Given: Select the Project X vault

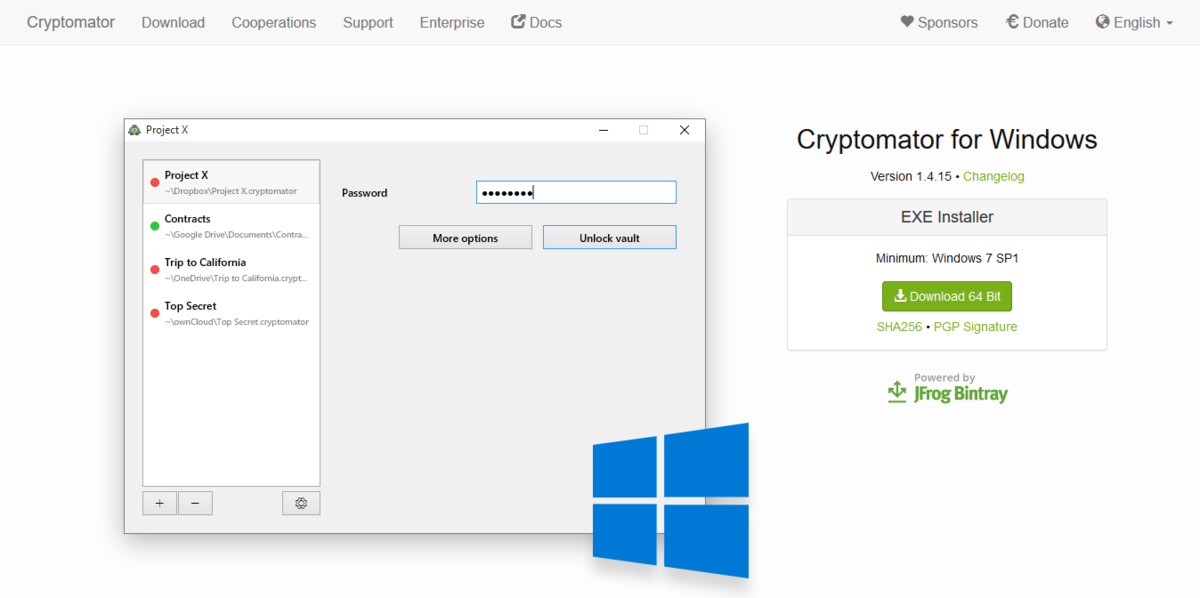Looking at the screenshot, I should click(x=231, y=182).
